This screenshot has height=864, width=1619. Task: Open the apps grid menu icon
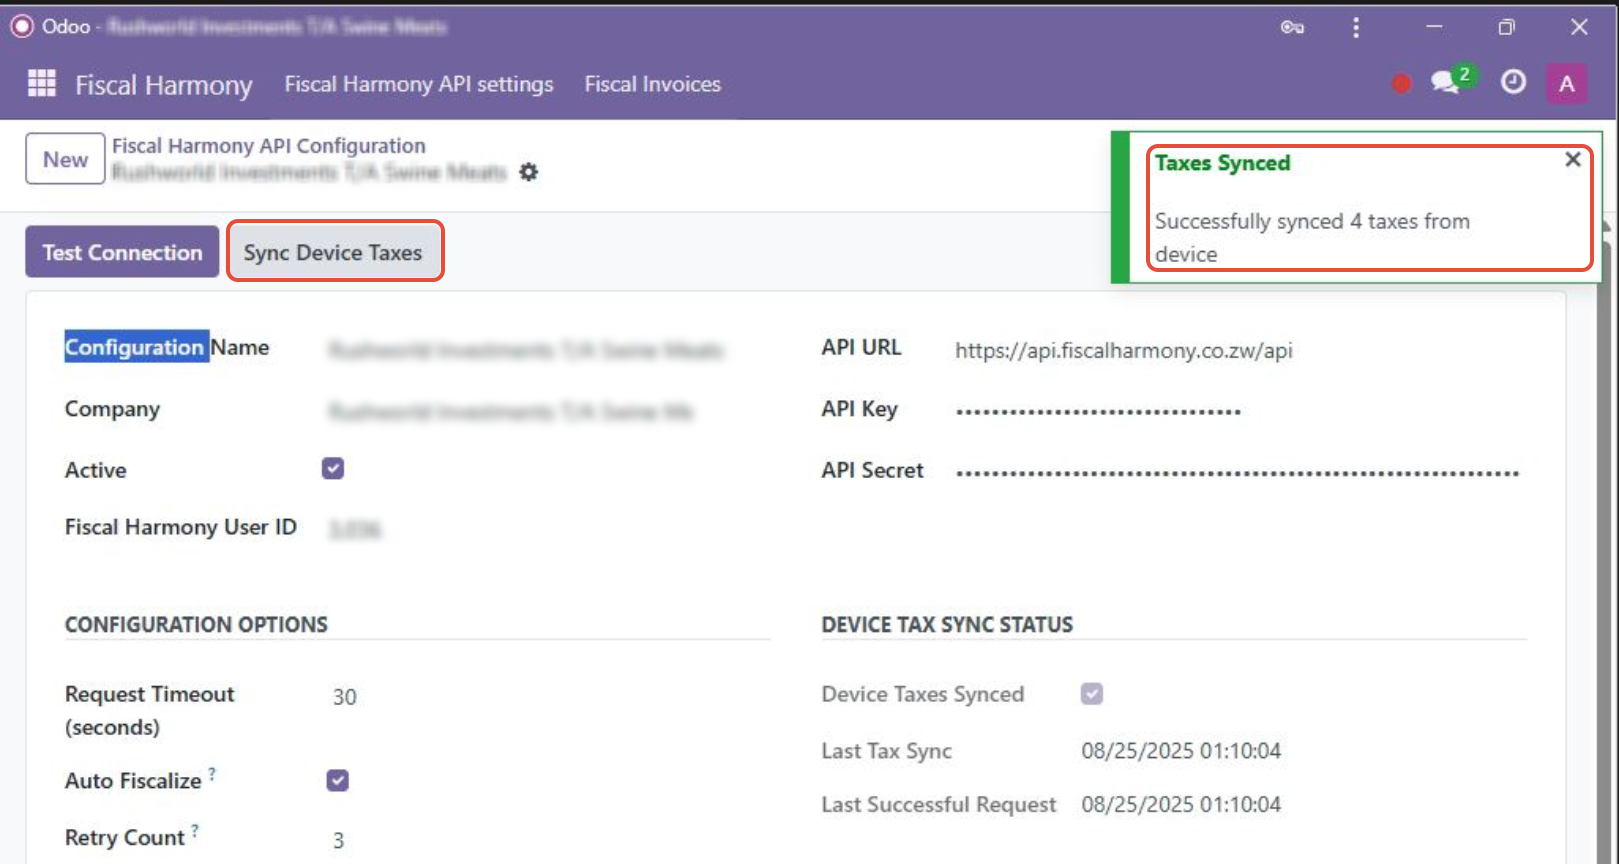coord(42,83)
